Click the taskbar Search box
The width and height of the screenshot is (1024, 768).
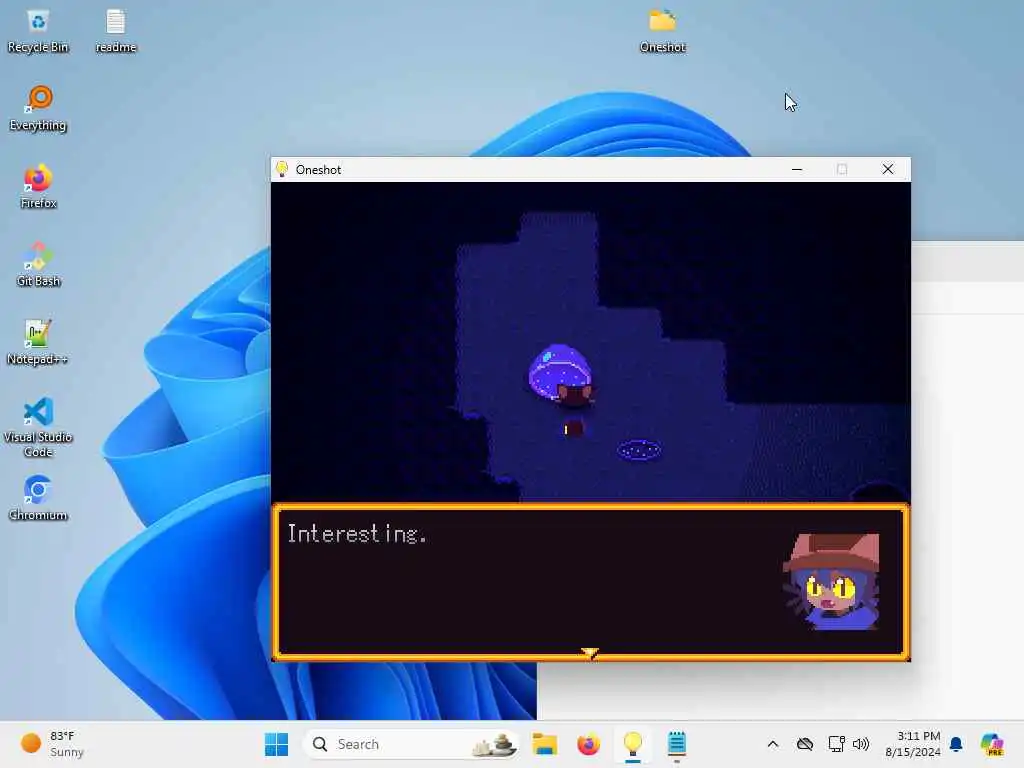[411, 744]
